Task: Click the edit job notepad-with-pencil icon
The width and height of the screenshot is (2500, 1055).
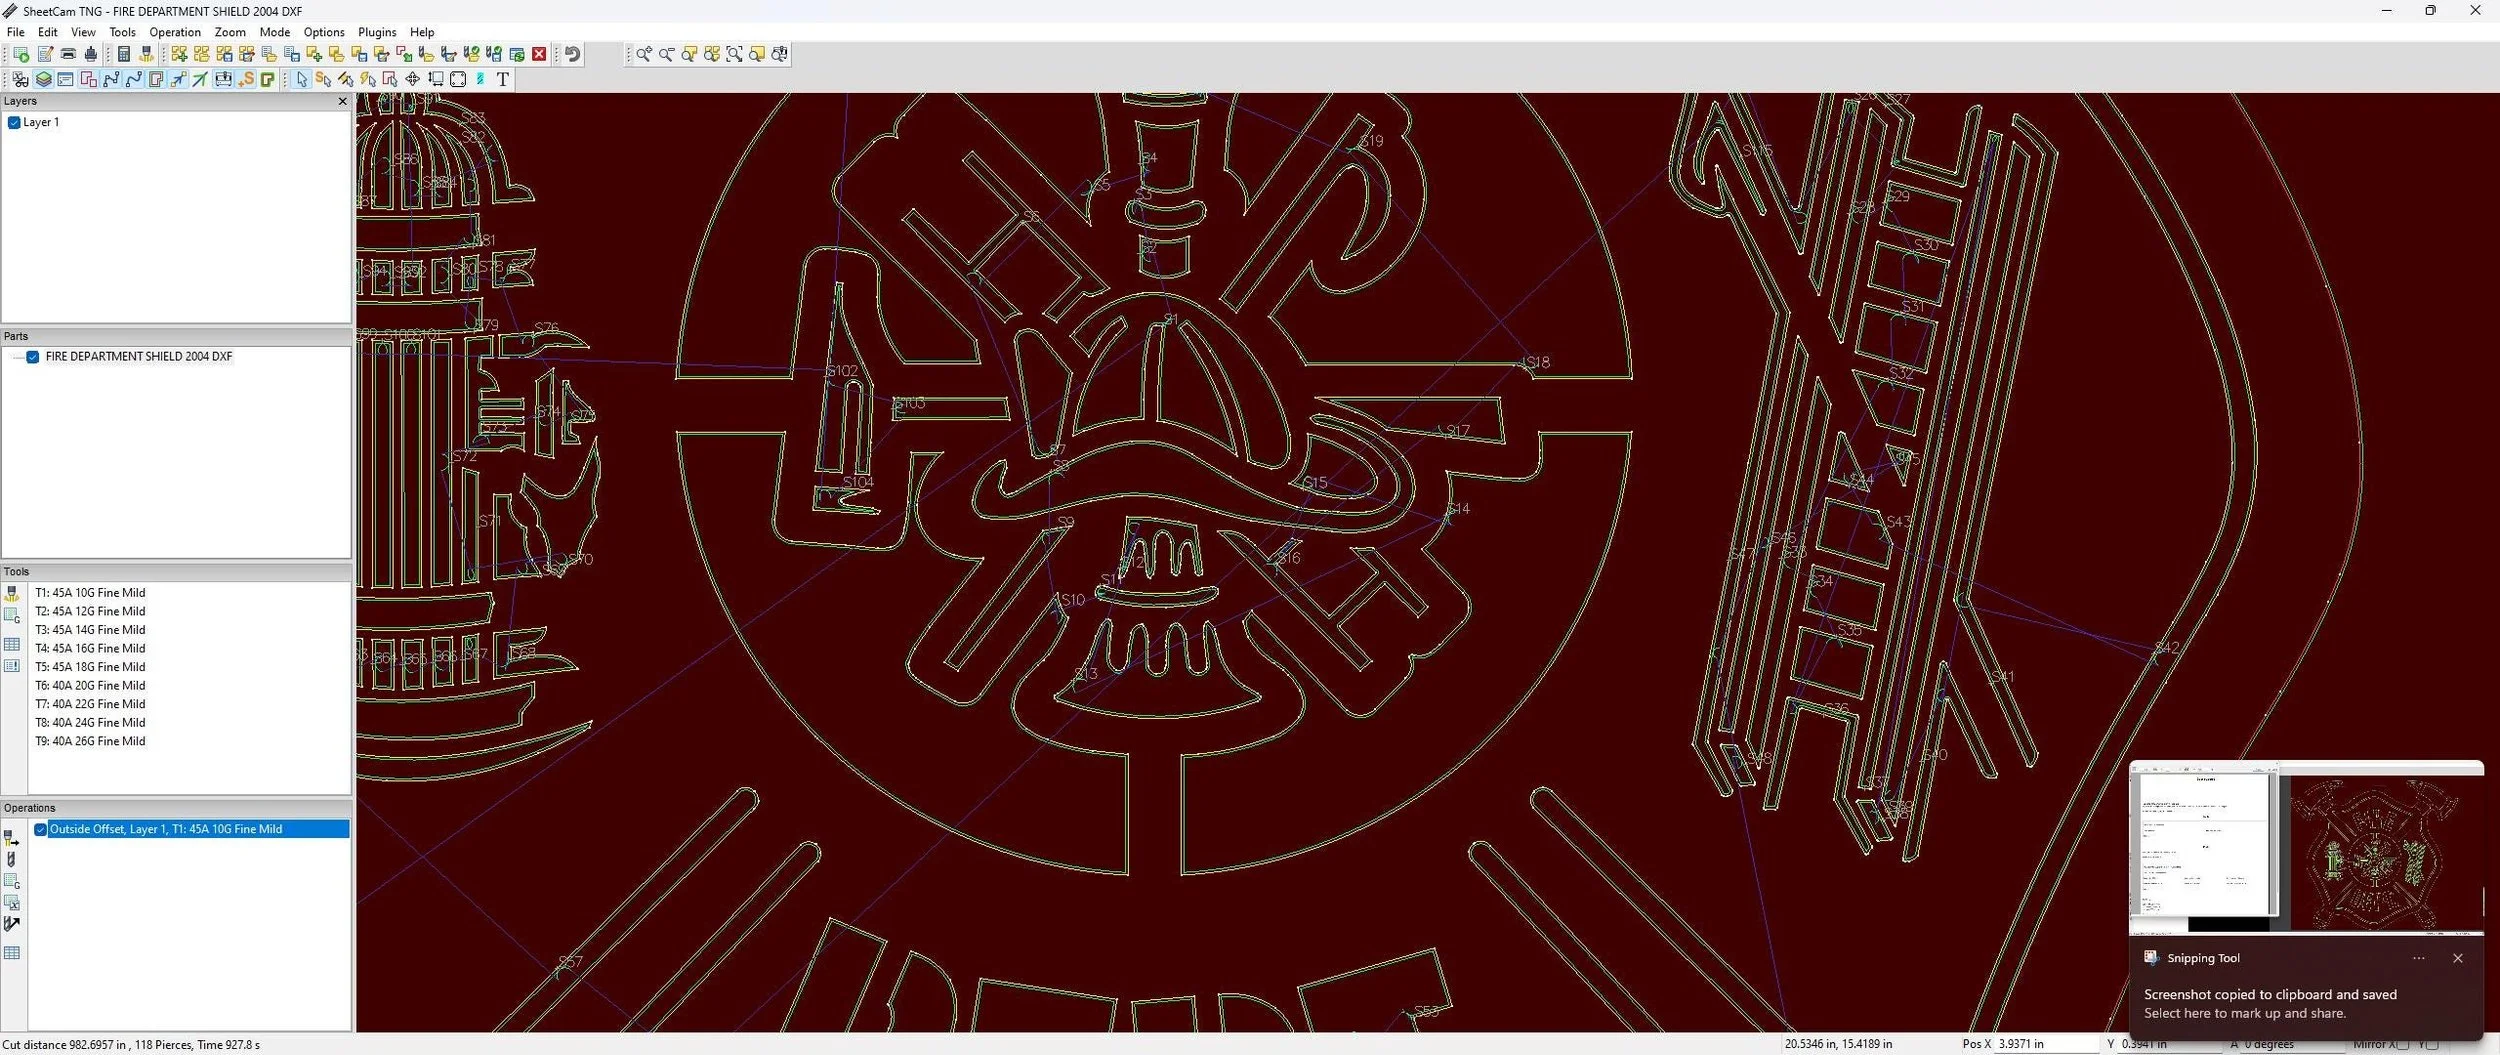Action: coord(45,54)
